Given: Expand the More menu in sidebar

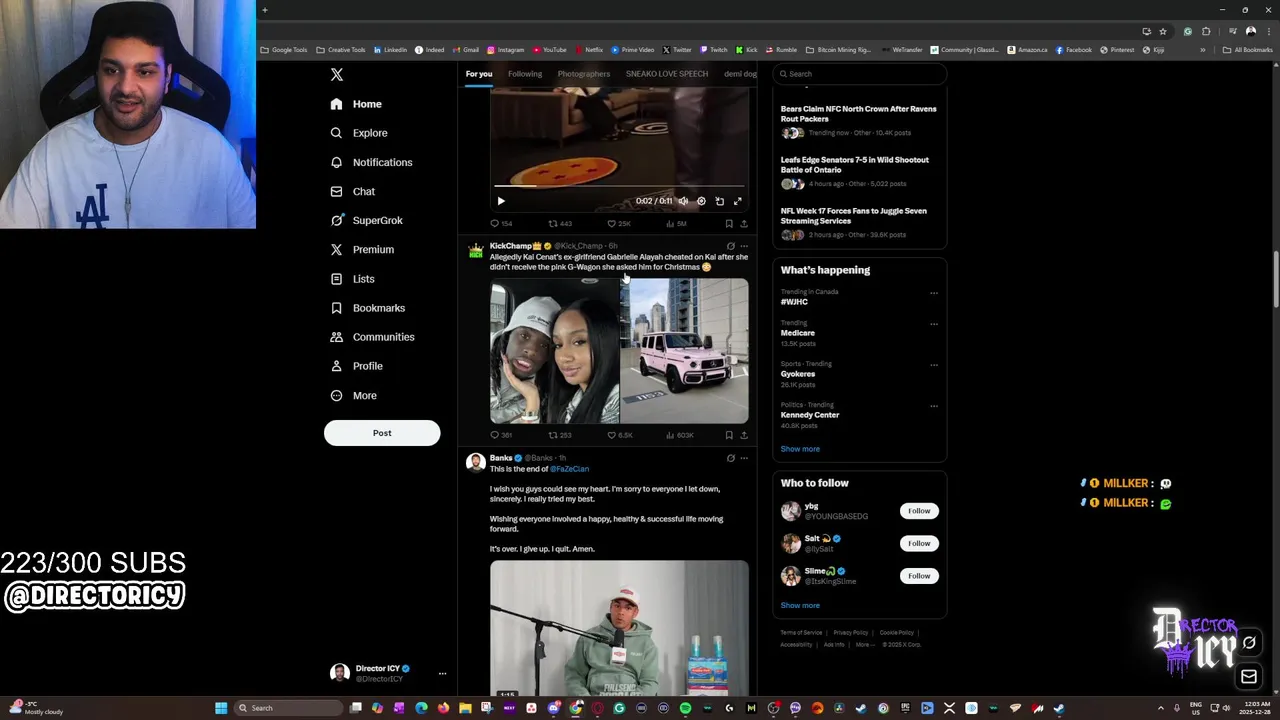Looking at the screenshot, I should coord(353,395).
